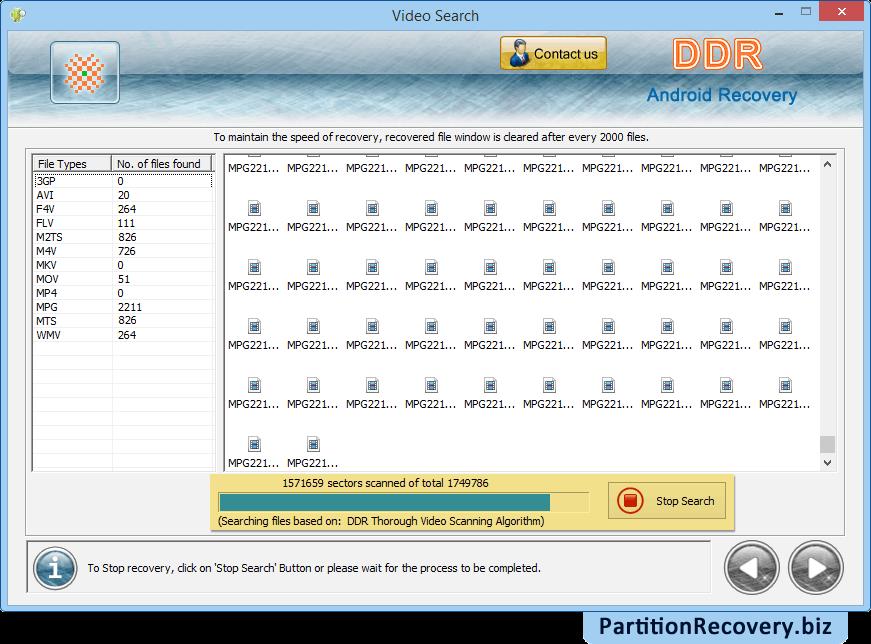Select the M4V file type row
The width and height of the screenshot is (871, 644).
tap(123, 251)
